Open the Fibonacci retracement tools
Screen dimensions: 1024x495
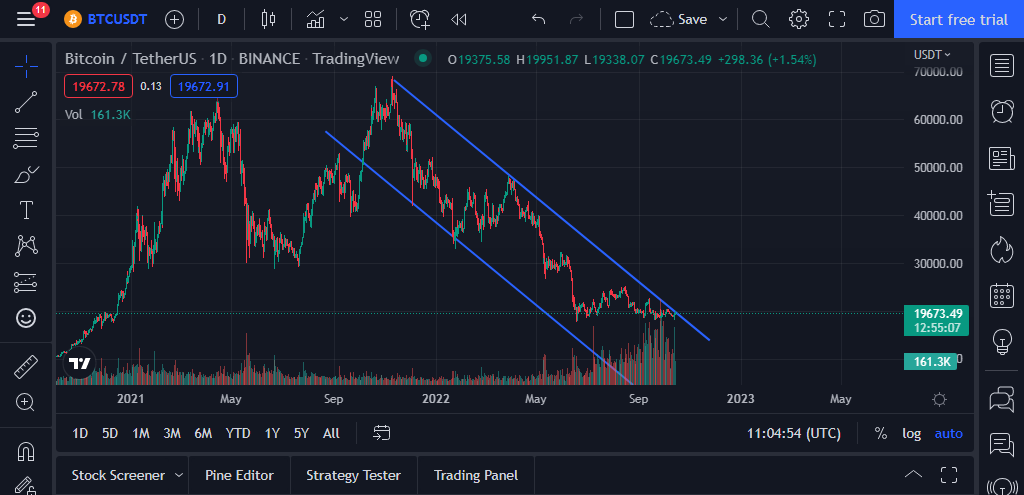click(26, 138)
